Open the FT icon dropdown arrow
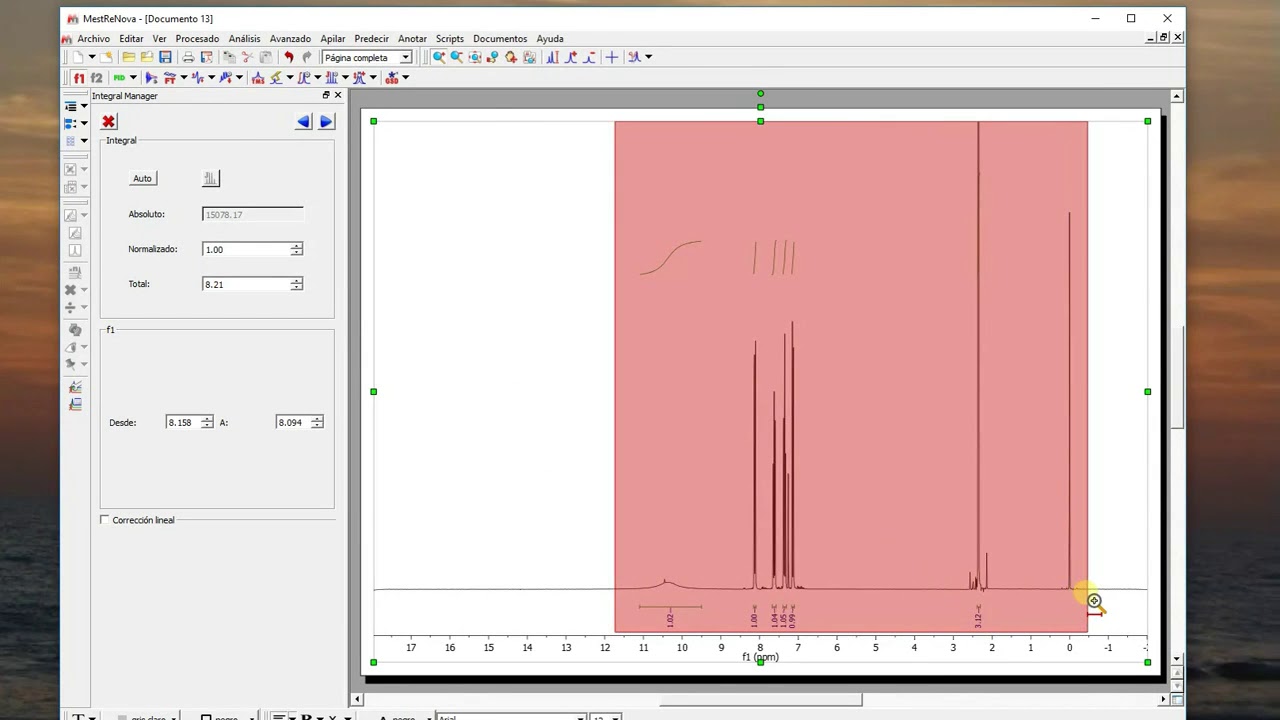The width and height of the screenshot is (1280, 720). 183,77
